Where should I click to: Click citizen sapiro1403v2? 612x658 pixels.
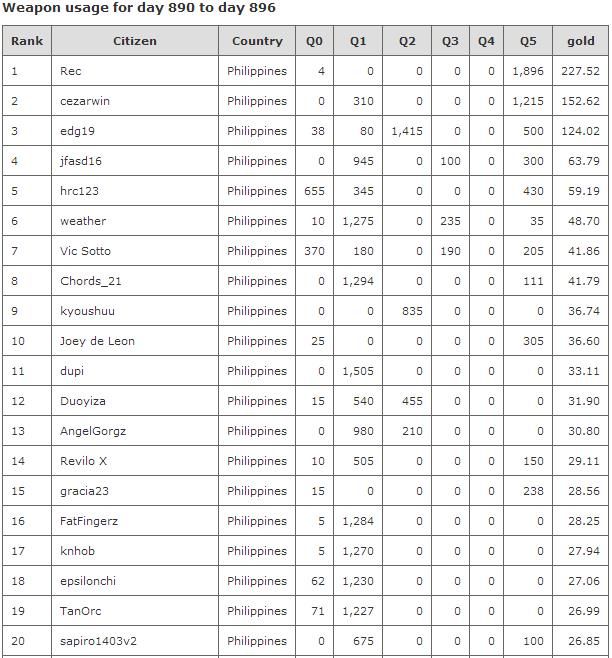point(98,641)
